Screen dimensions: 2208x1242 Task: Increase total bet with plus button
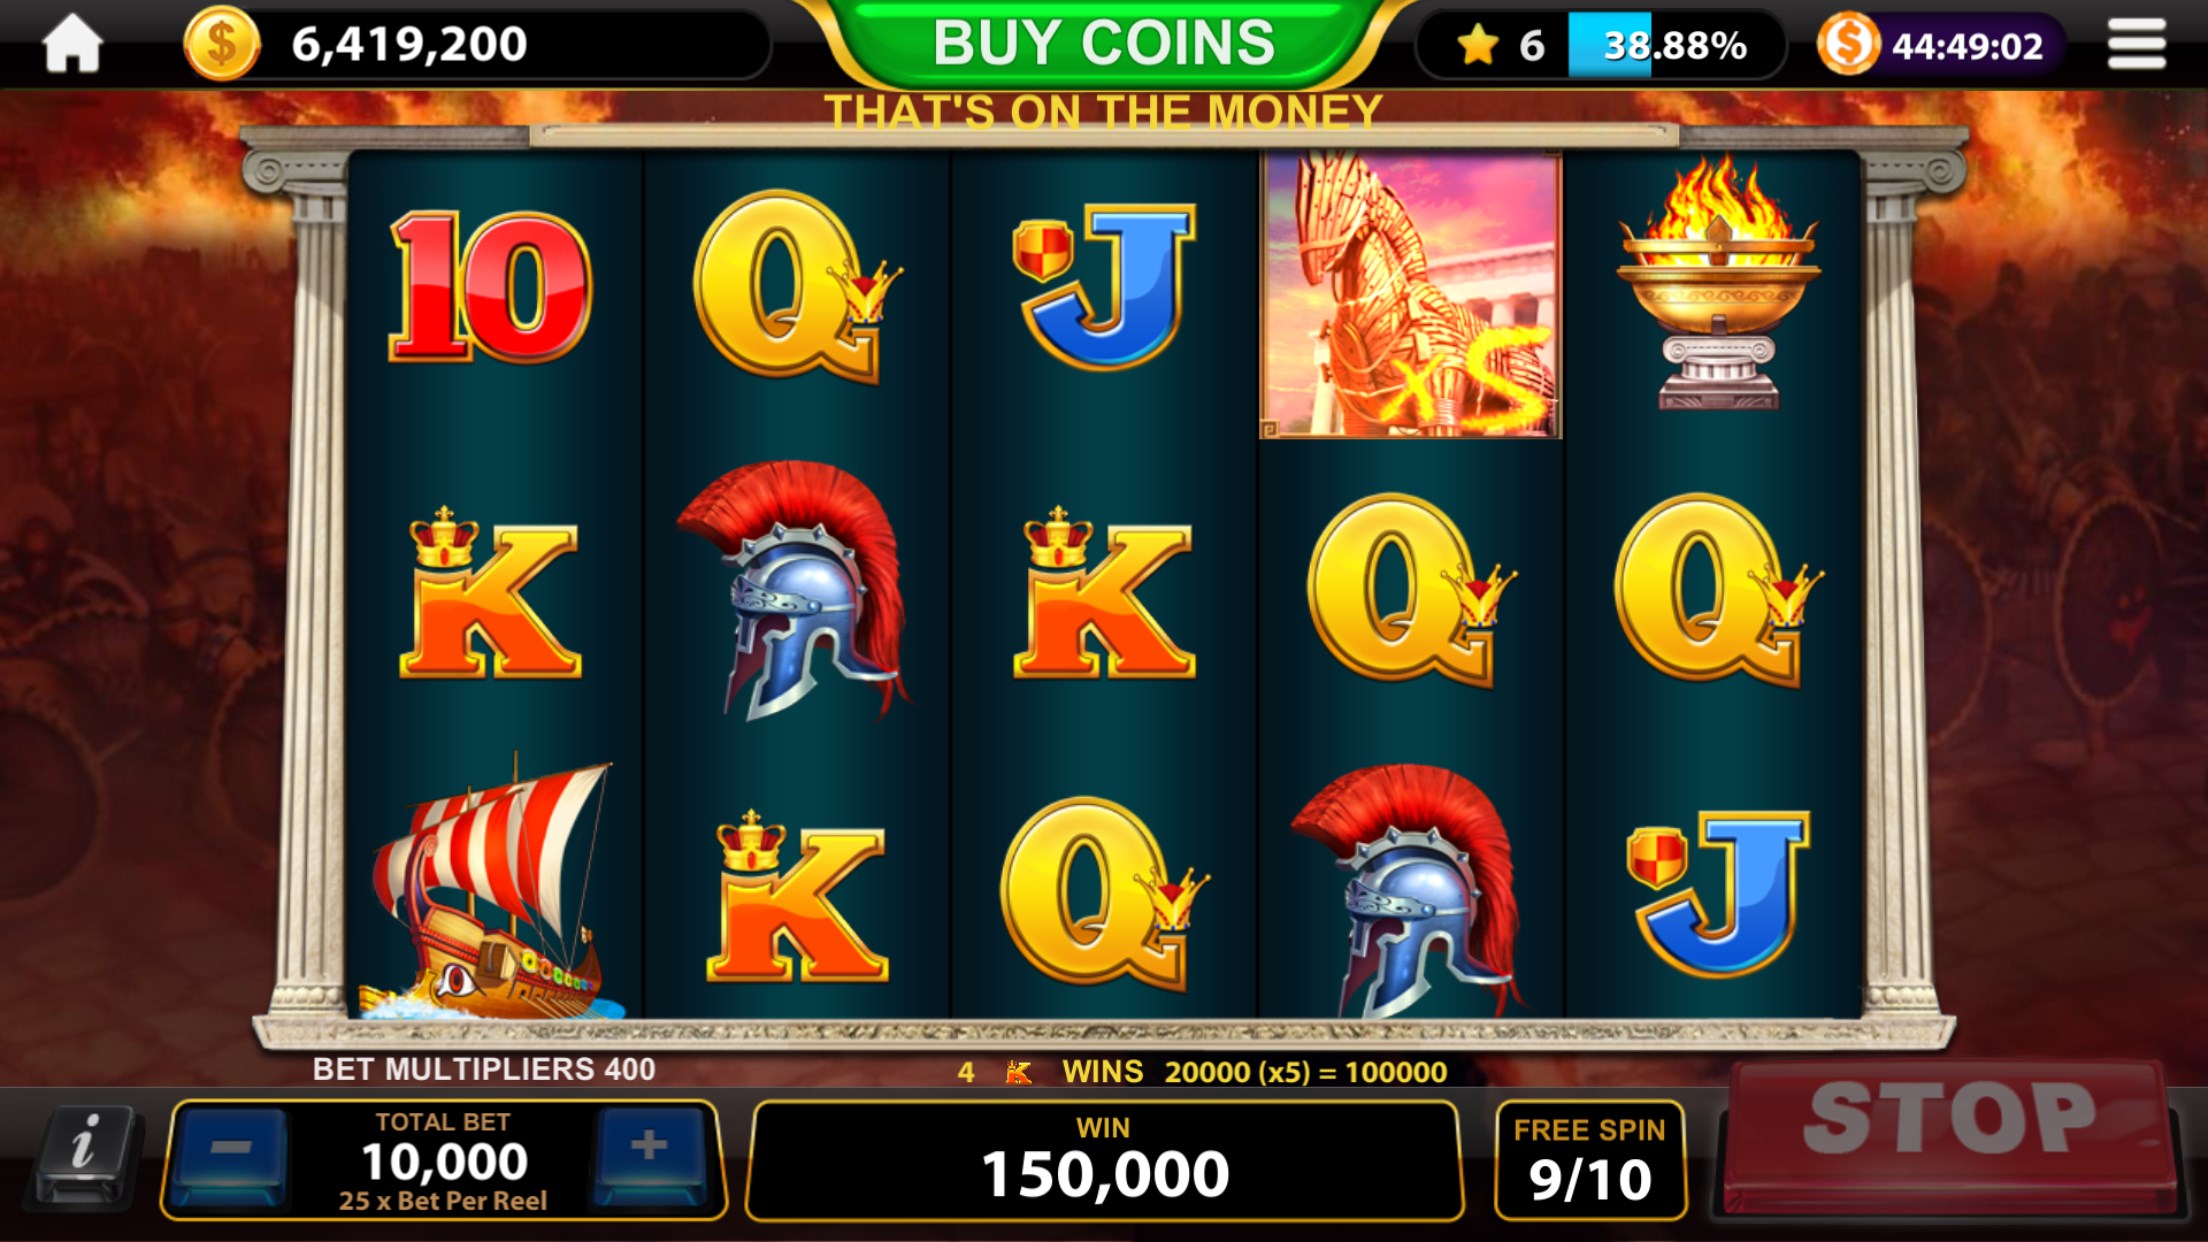coord(650,1155)
